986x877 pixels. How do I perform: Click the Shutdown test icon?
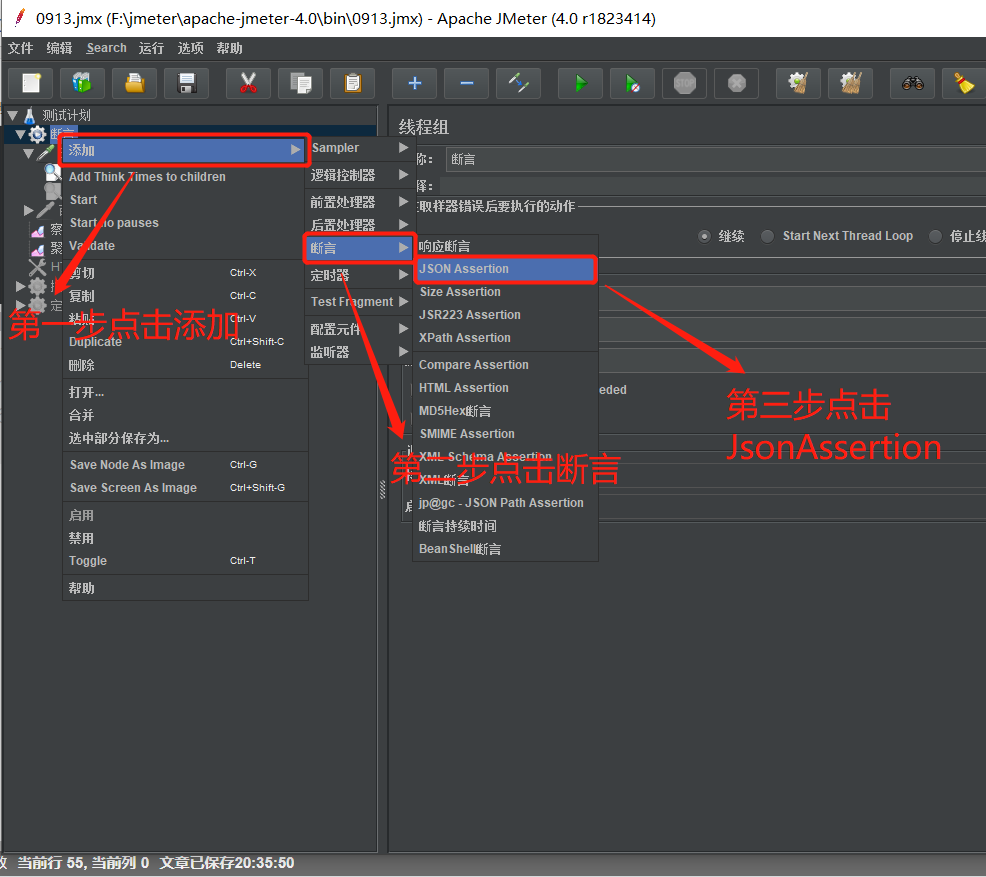[x=737, y=83]
